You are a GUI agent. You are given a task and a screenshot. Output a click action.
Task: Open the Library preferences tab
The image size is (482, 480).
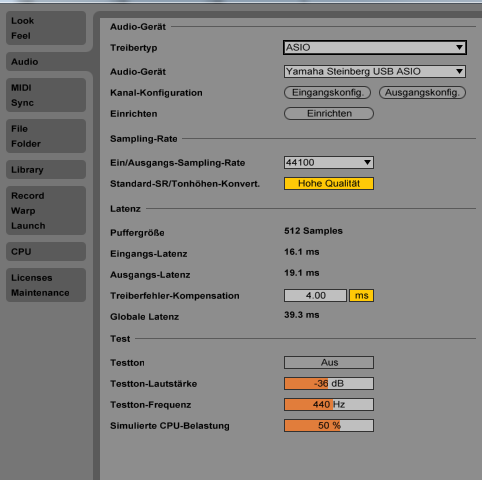coord(46,169)
